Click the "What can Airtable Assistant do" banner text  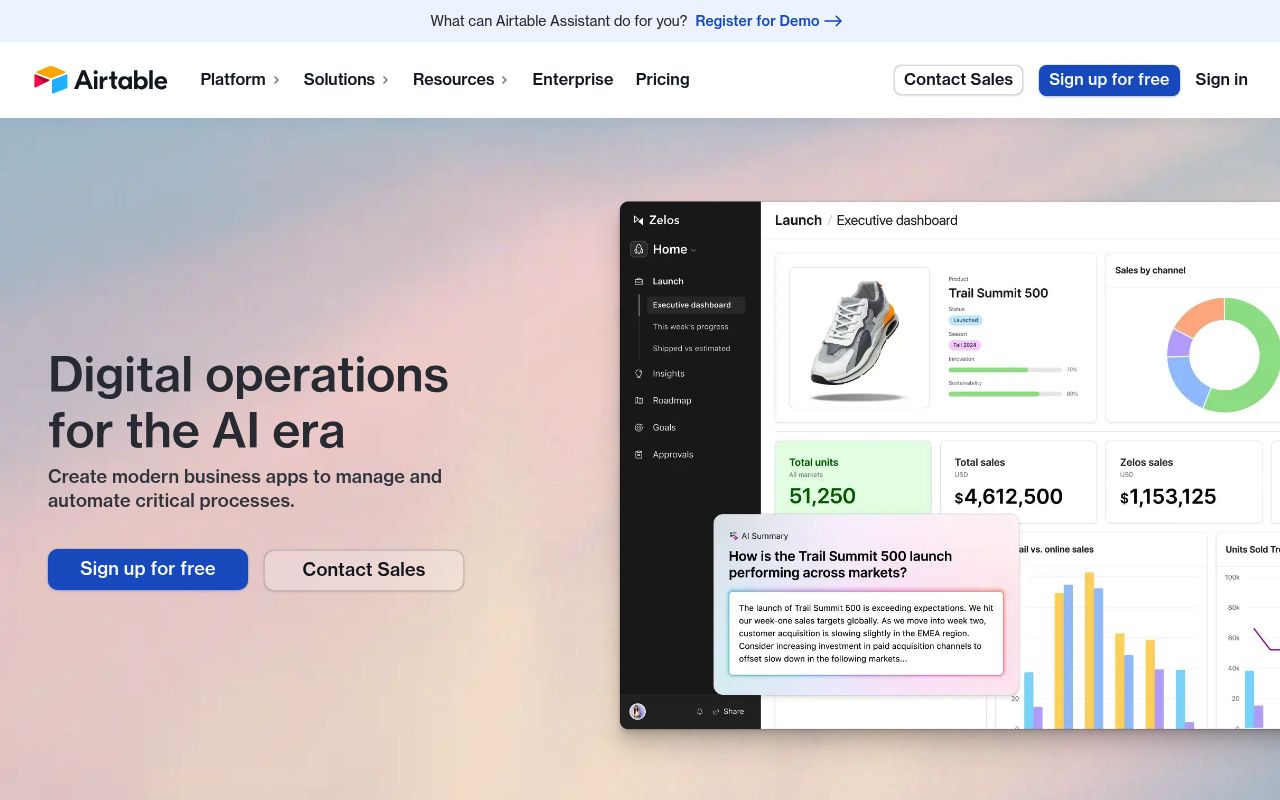pyautogui.click(x=559, y=21)
